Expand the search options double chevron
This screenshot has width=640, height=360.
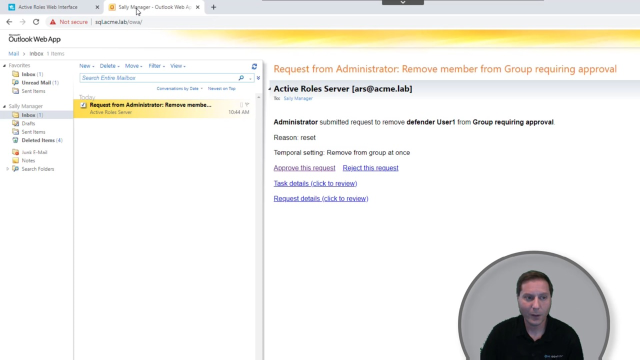pyautogui.click(x=258, y=78)
